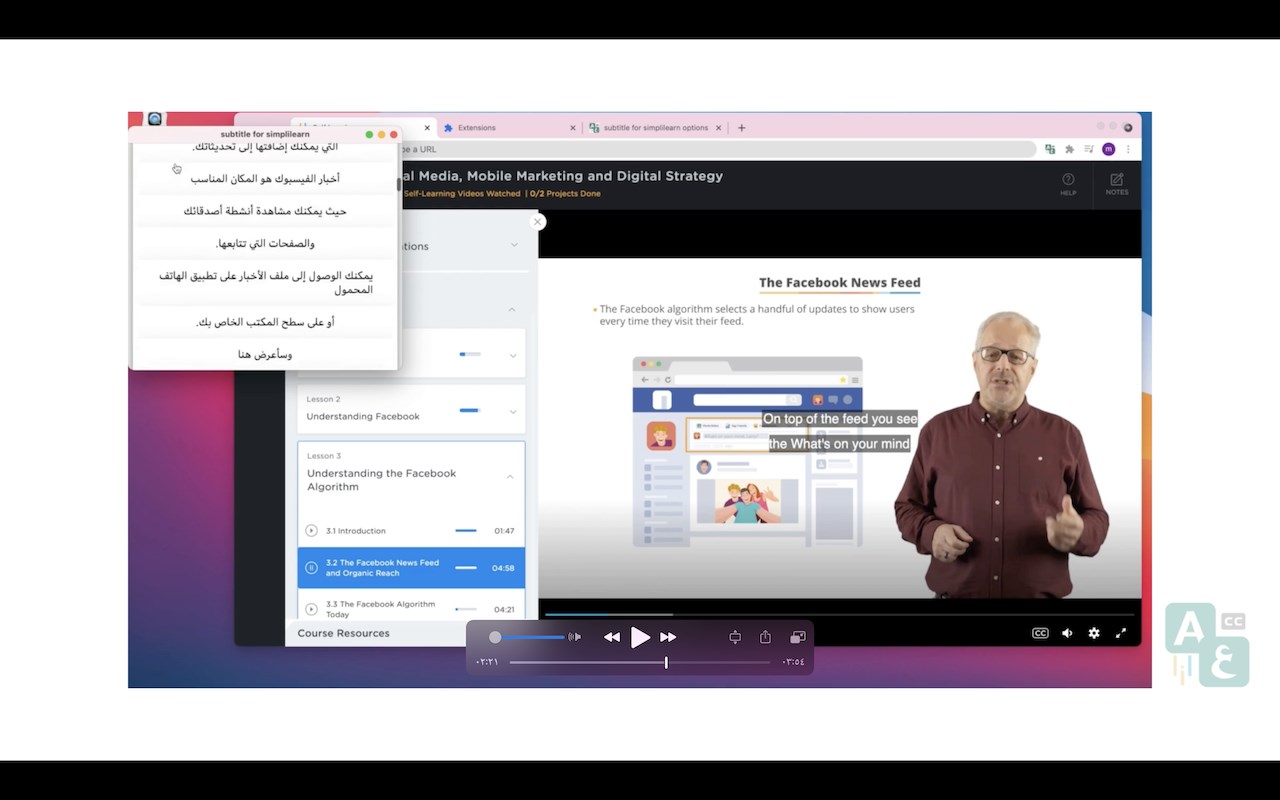The image size is (1280, 800).
Task: Select subtitle line 'أو على سطح المكتب الخاص بك.'
Action: [265, 322]
